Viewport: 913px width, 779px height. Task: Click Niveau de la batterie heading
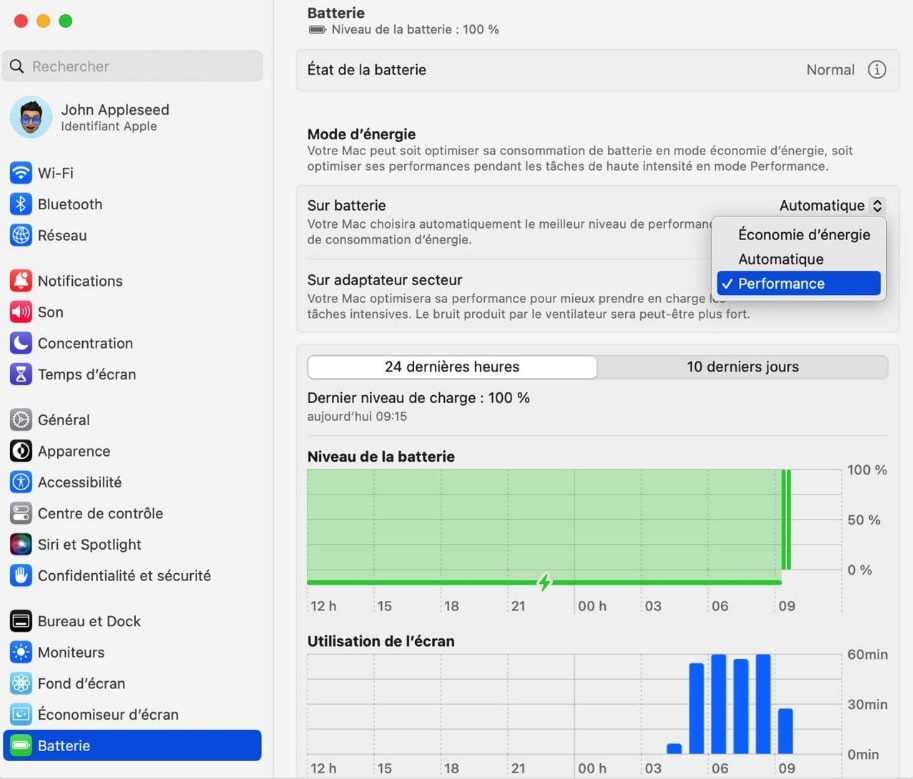[x=381, y=456]
